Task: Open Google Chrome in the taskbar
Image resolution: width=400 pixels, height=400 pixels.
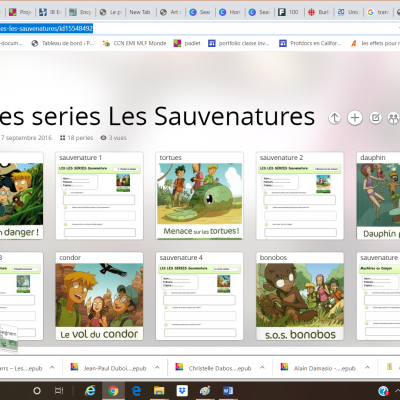Action: click(x=113, y=390)
